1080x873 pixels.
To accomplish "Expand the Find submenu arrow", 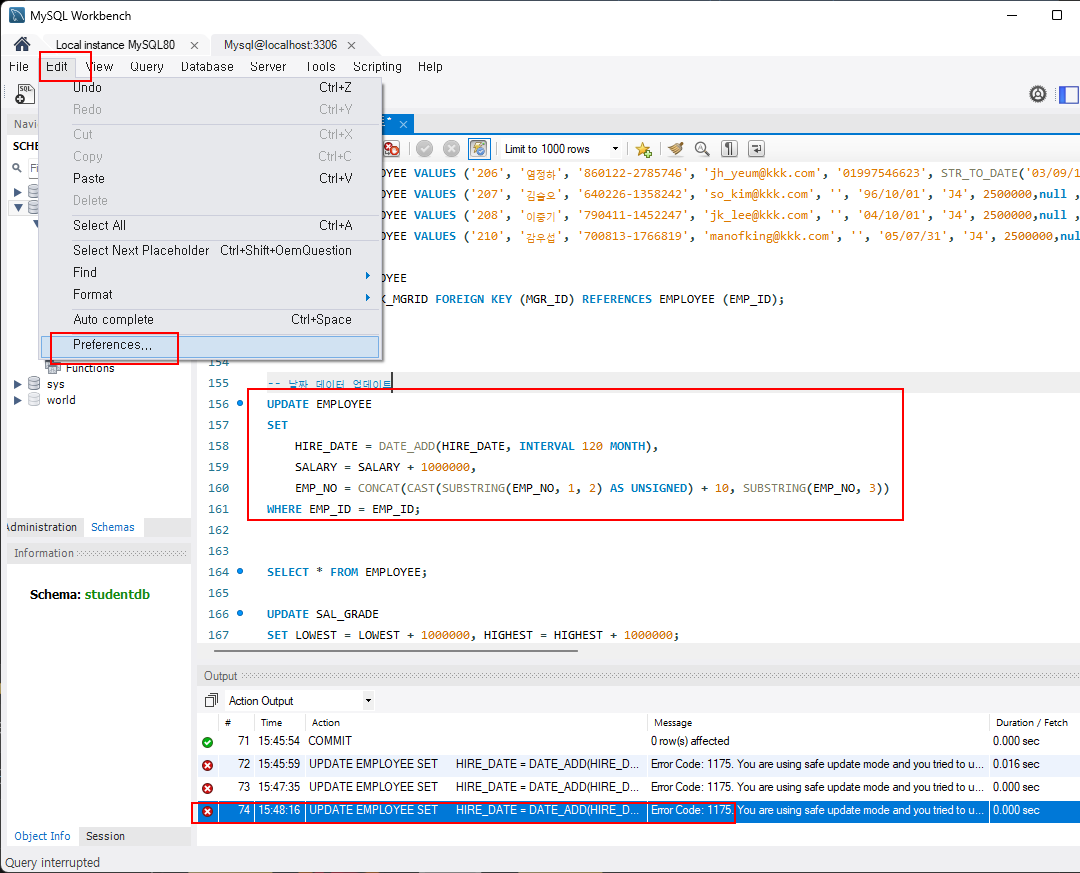I will click(368, 276).
